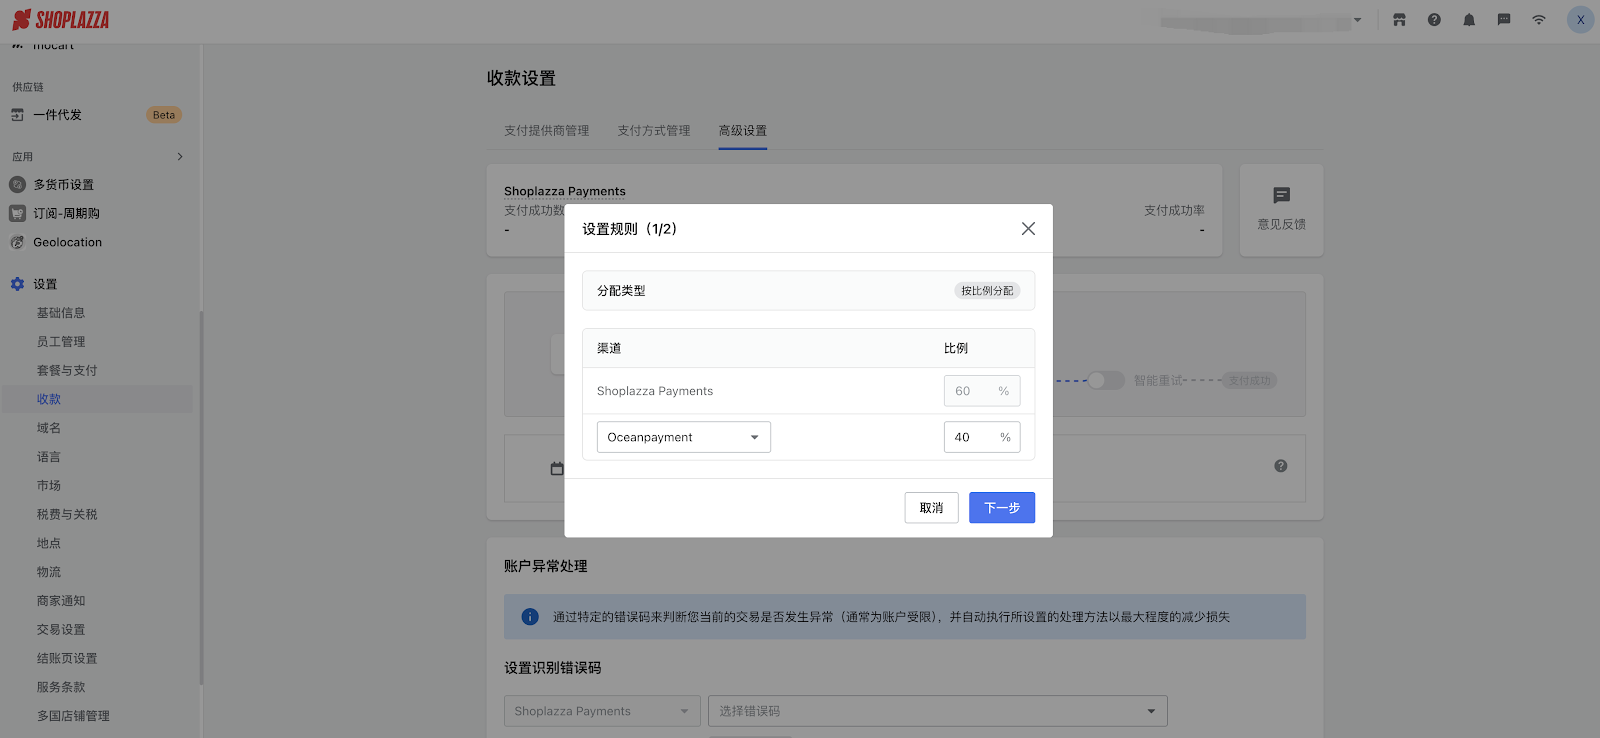
Task: Click the 支付成功 label
Action: point(1250,381)
